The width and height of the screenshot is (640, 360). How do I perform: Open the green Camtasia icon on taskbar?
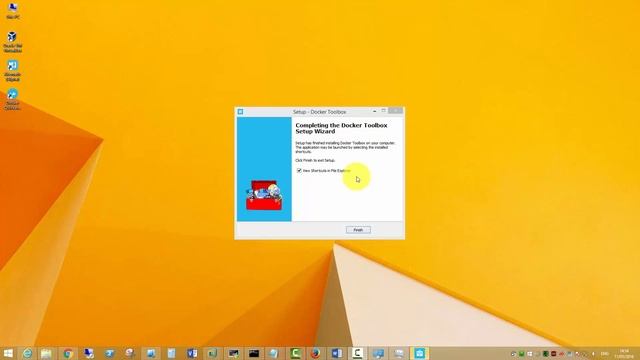[296, 353]
